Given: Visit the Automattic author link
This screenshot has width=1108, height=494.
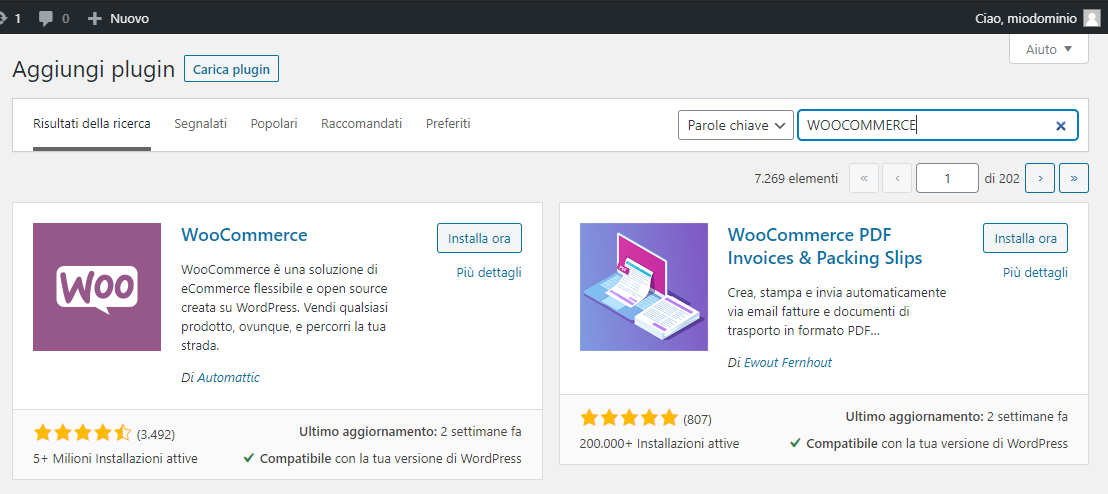Looking at the screenshot, I should [229, 377].
